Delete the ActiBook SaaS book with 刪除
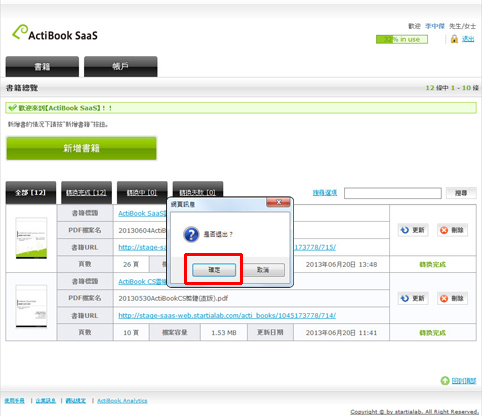Image resolution: width=482 pixels, height=416 pixels. [x=452, y=230]
